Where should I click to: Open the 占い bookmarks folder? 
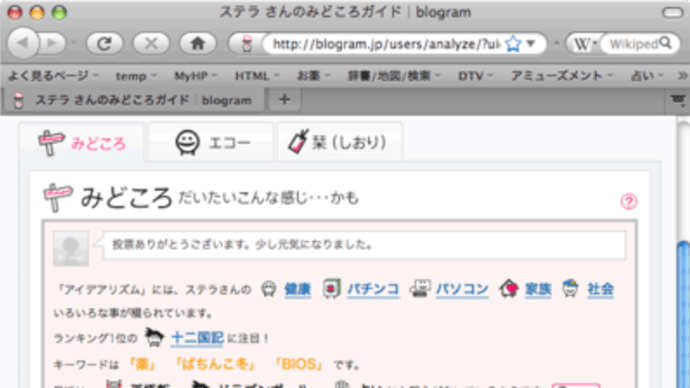click(x=647, y=76)
